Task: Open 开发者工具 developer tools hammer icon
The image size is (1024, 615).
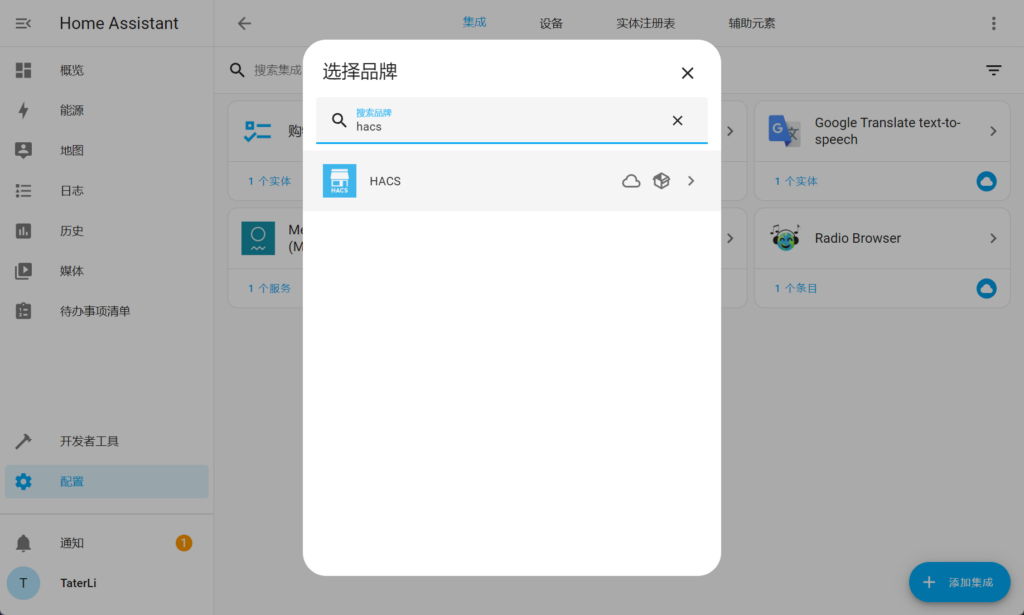Action: 24,441
